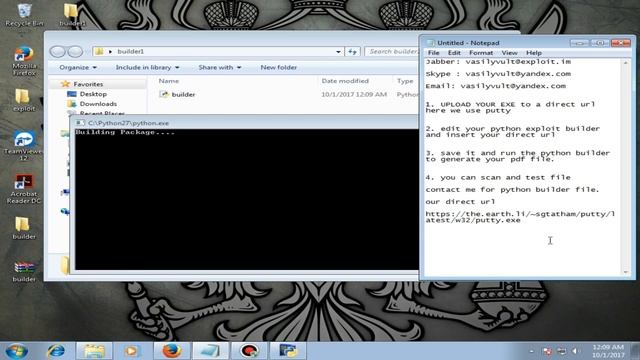The width and height of the screenshot is (640, 360).
Task: Click inside the python.exe console window
Action: (247, 200)
